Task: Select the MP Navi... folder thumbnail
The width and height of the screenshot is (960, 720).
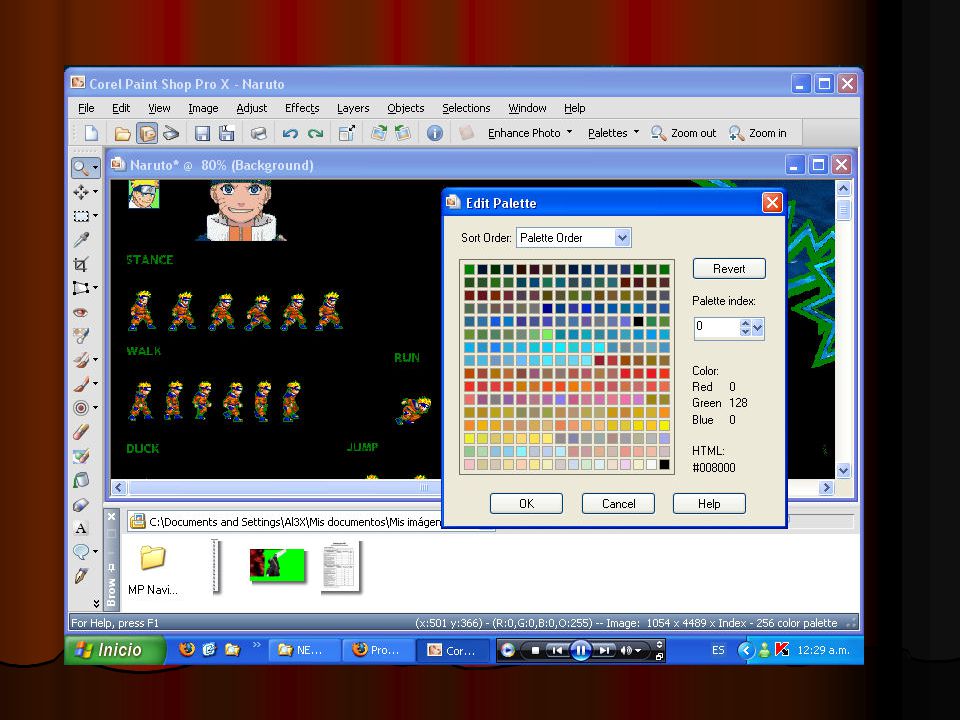Action: pos(152,569)
